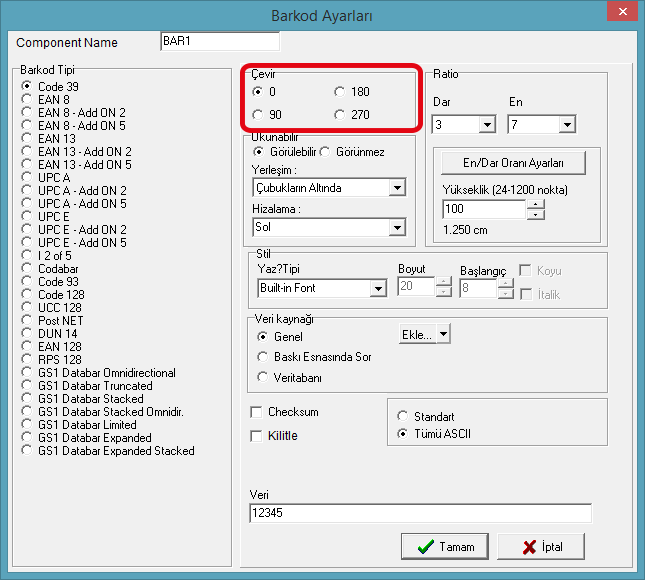Select the Görünmez readability option
The image size is (645, 580).
point(326,152)
